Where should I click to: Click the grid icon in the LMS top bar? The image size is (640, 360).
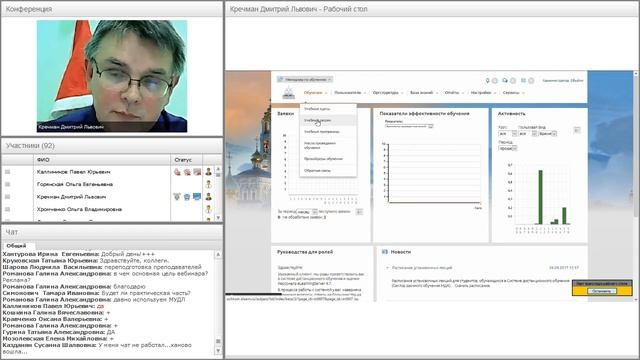point(523,81)
